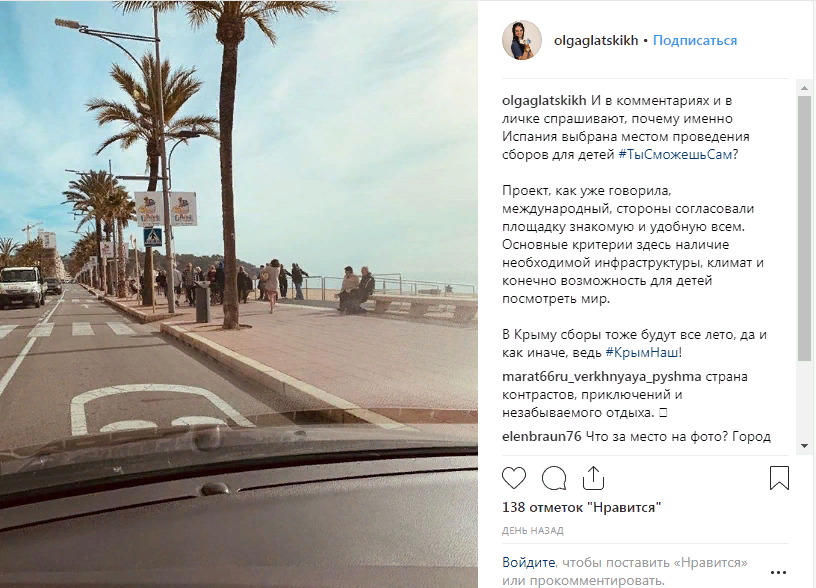816x588 pixels.
Task: Click the scrollbar down arrow in comments
Action: (x=805, y=446)
